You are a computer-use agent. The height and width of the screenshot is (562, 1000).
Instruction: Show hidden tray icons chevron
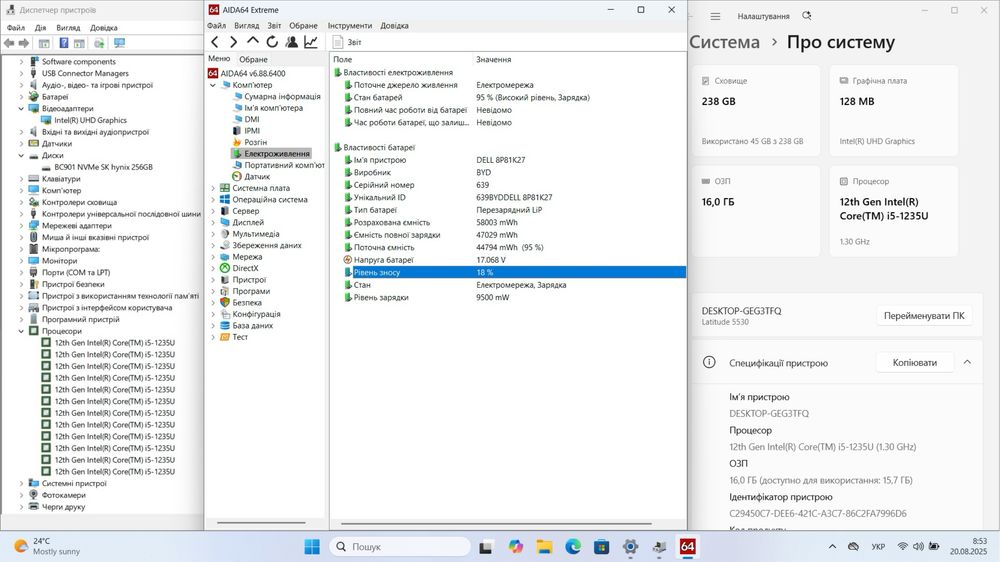pos(832,547)
